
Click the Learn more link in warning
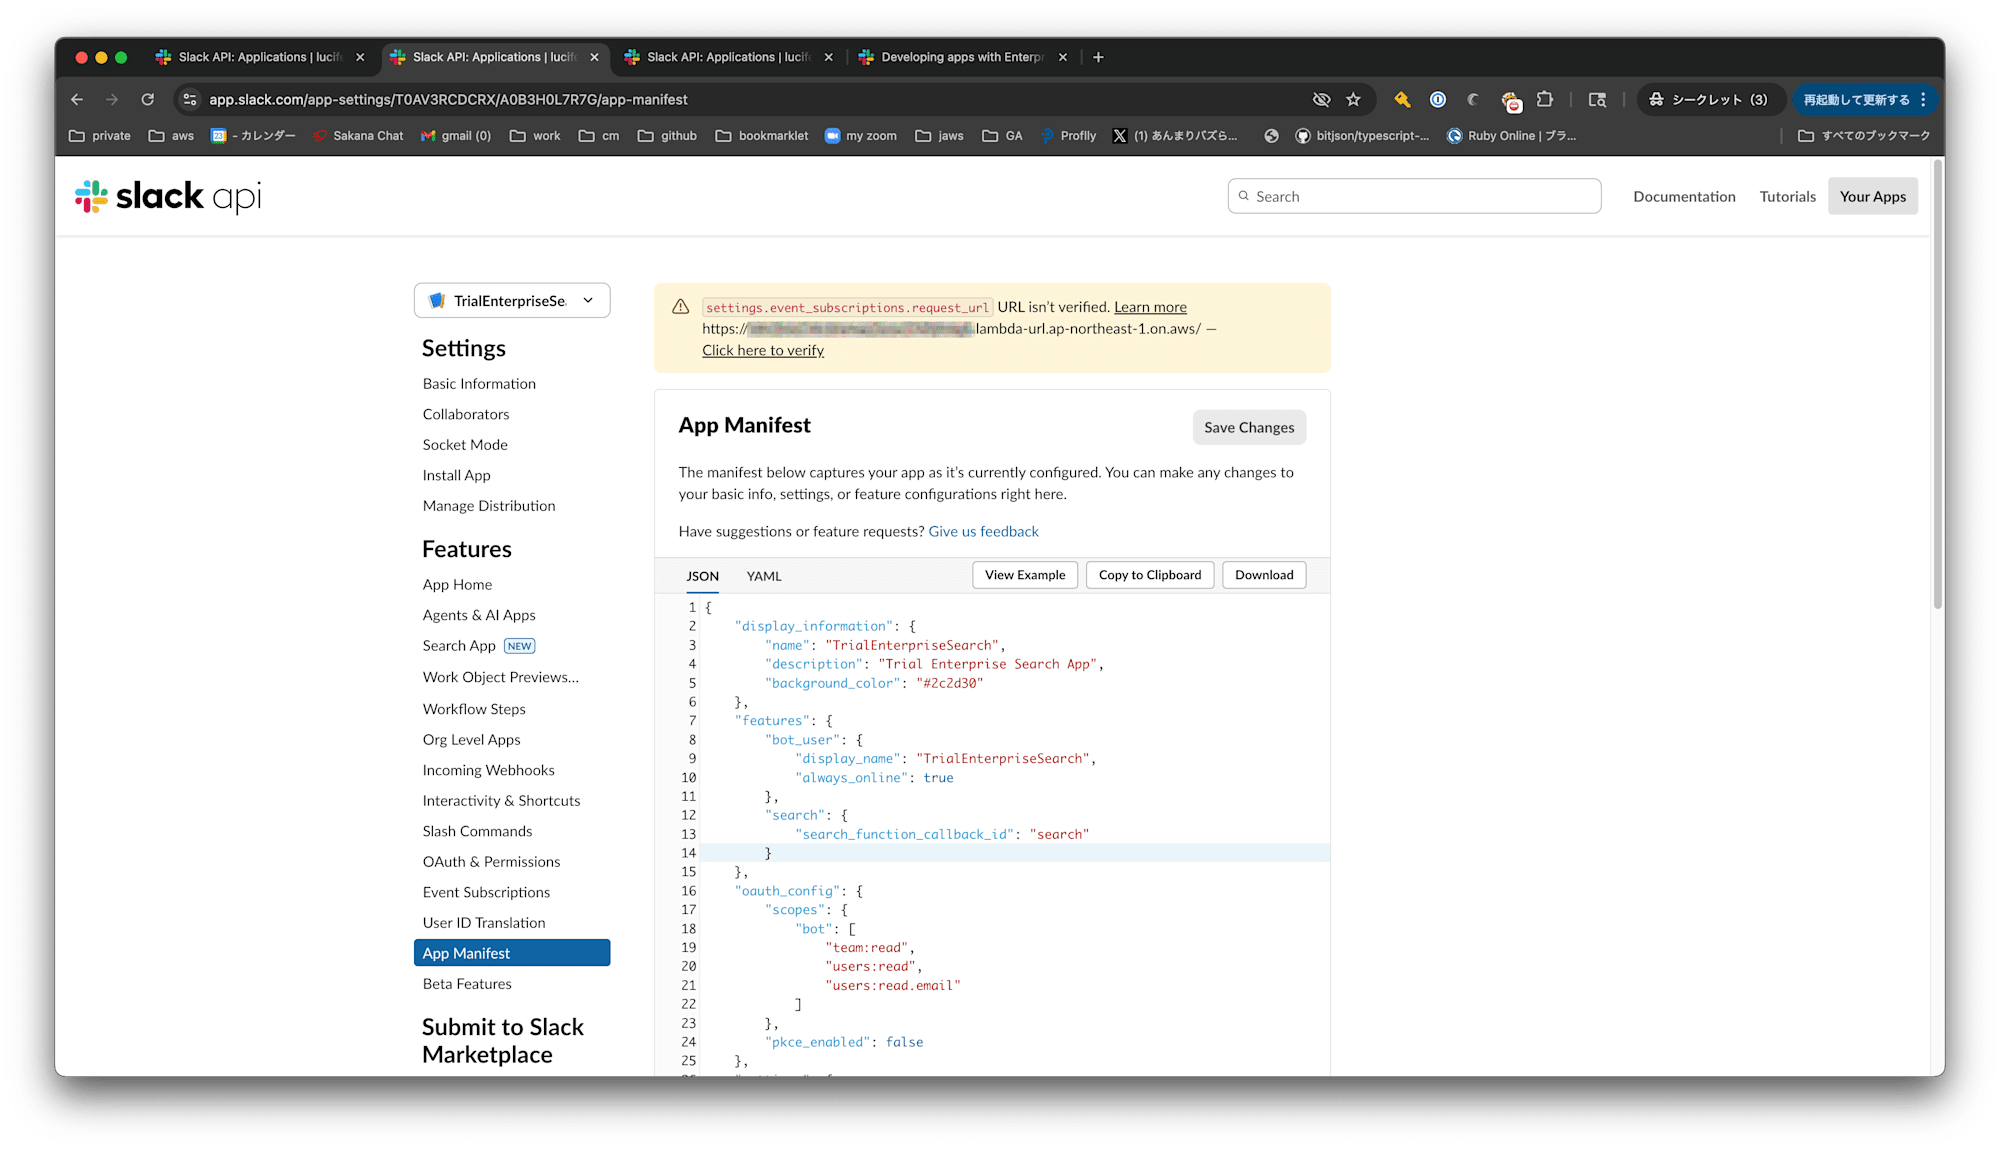point(1150,307)
